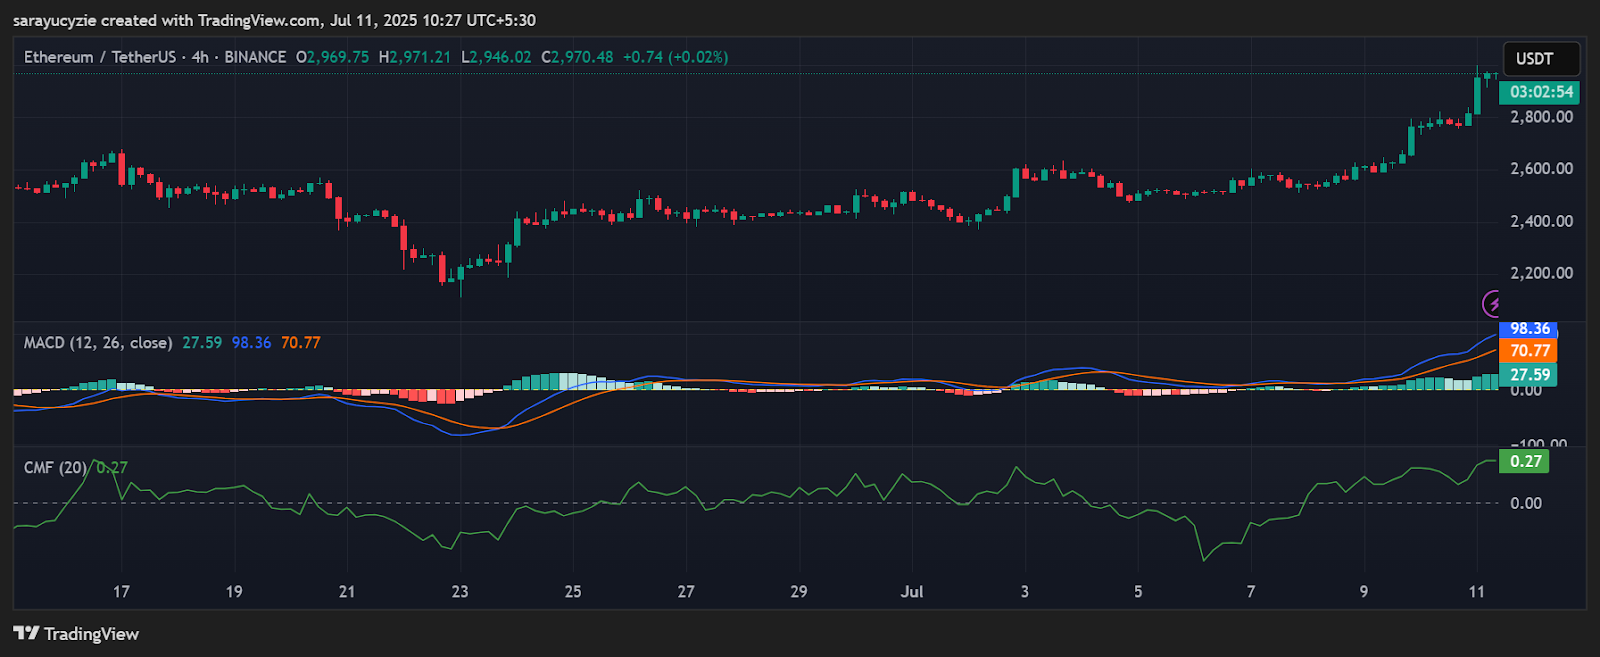Image resolution: width=1600 pixels, height=657 pixels.
Task: Click the green 27.59 histogram price tag
Action: [x=1529, y=375]
